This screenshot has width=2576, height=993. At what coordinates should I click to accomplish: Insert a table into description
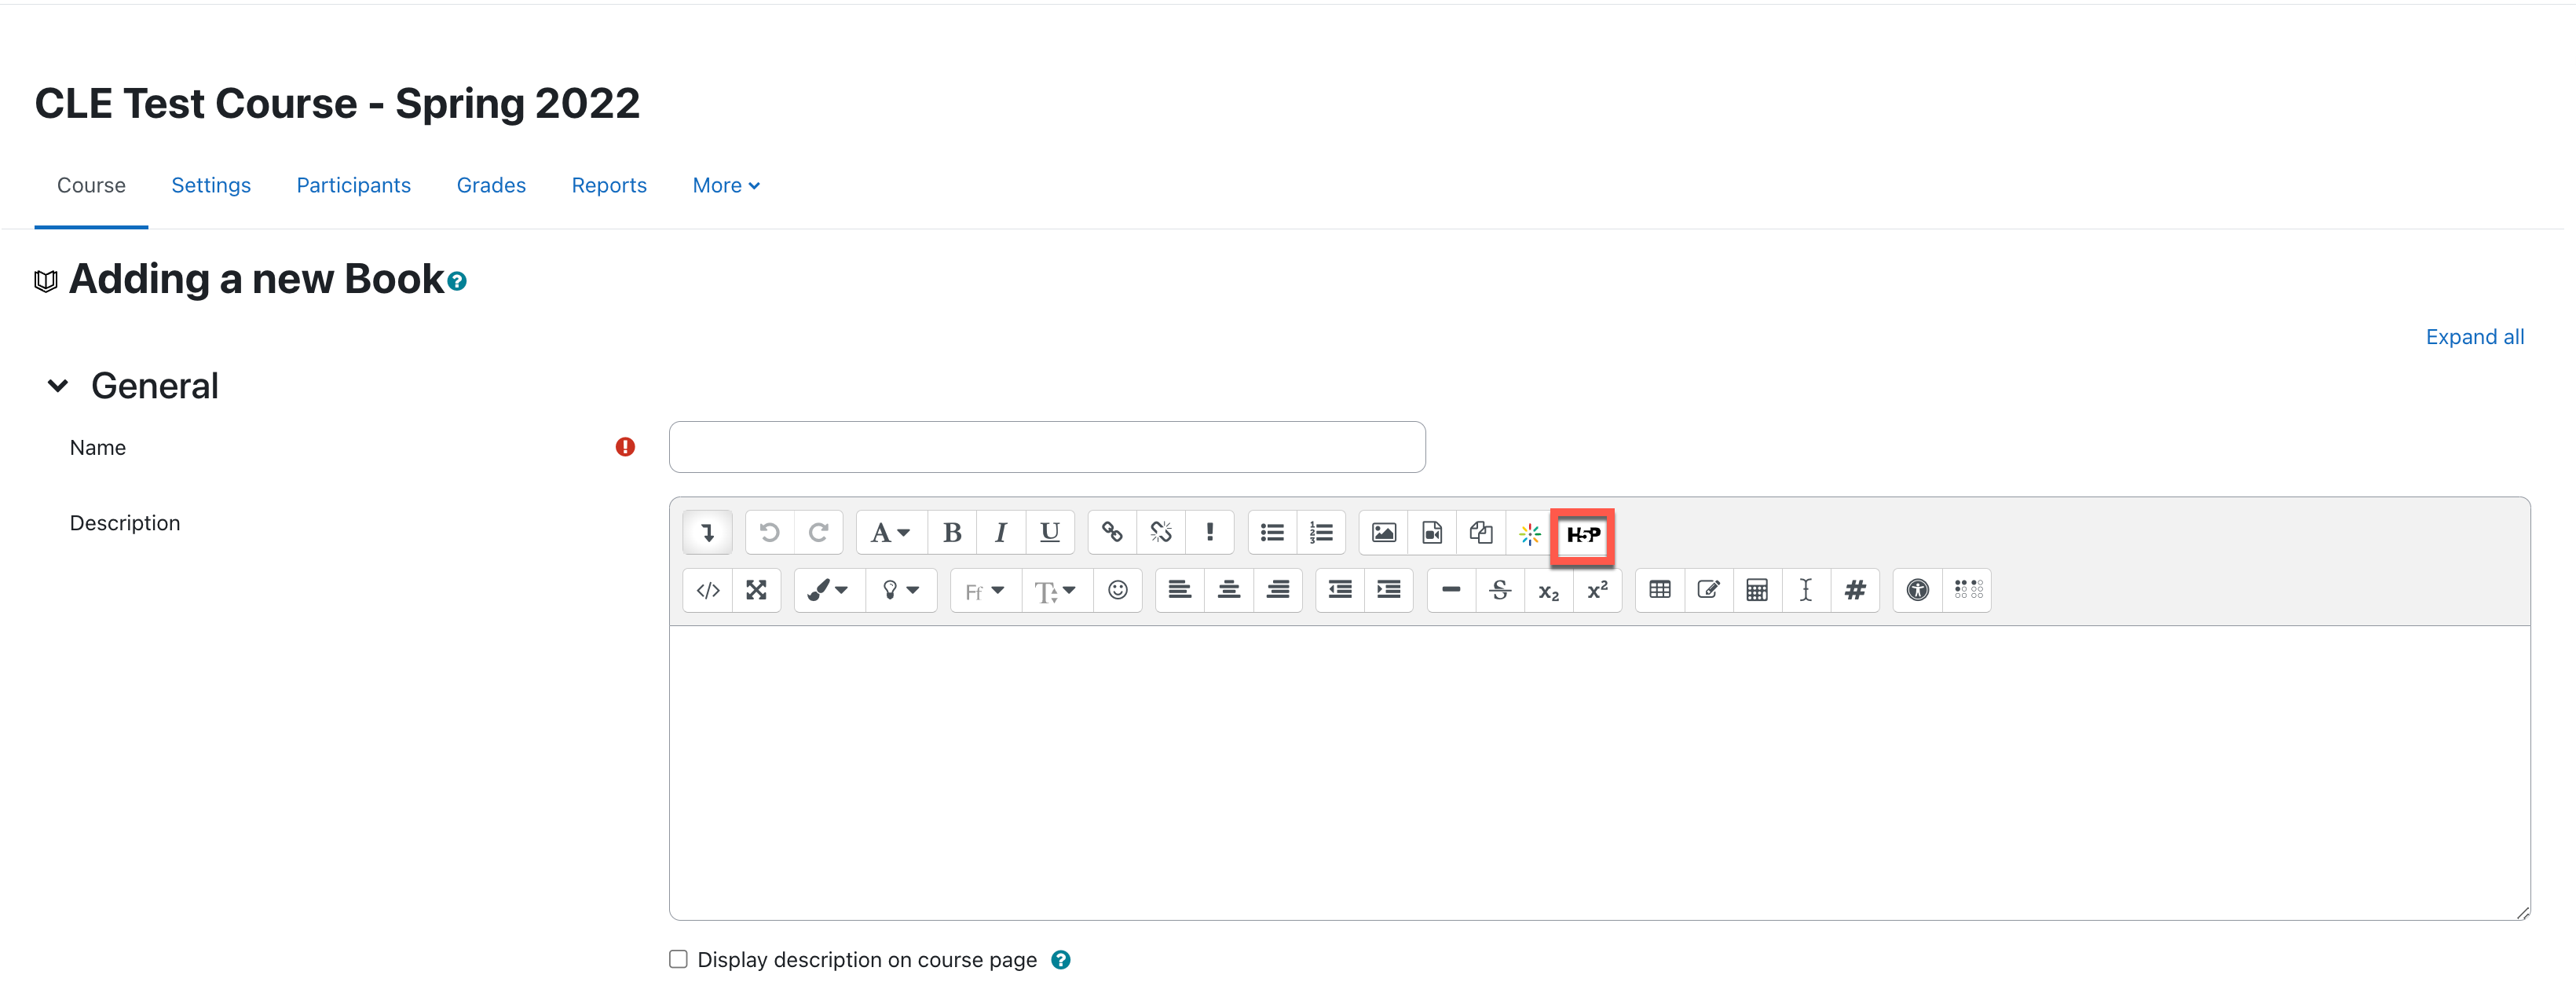(1659, 591)
